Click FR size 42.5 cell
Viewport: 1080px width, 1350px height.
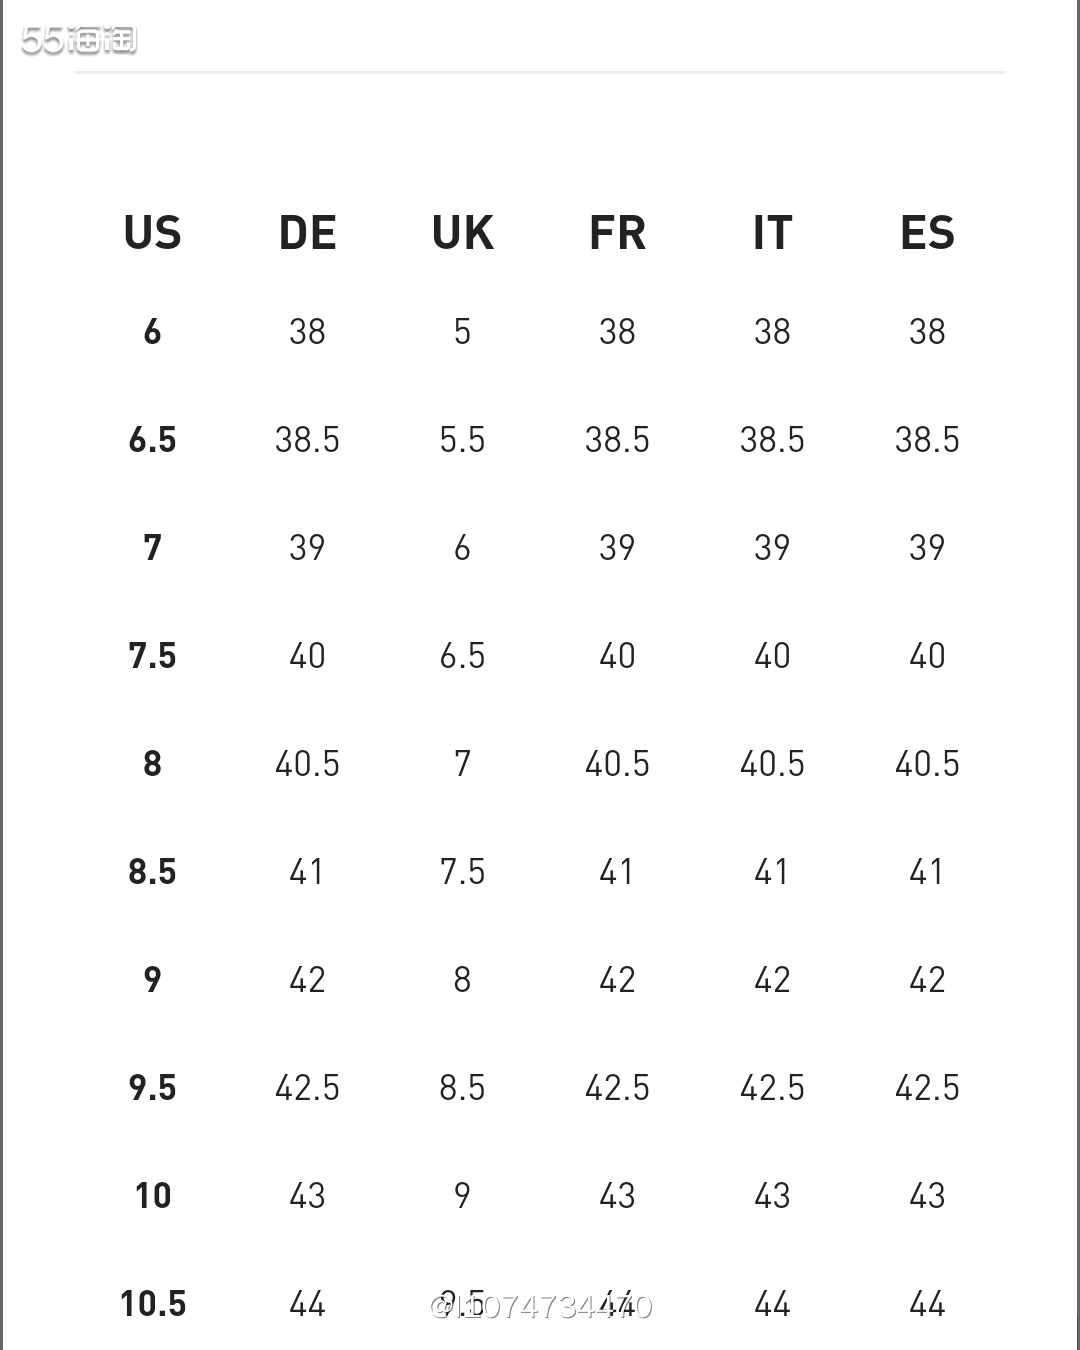tap(617, 1087)
